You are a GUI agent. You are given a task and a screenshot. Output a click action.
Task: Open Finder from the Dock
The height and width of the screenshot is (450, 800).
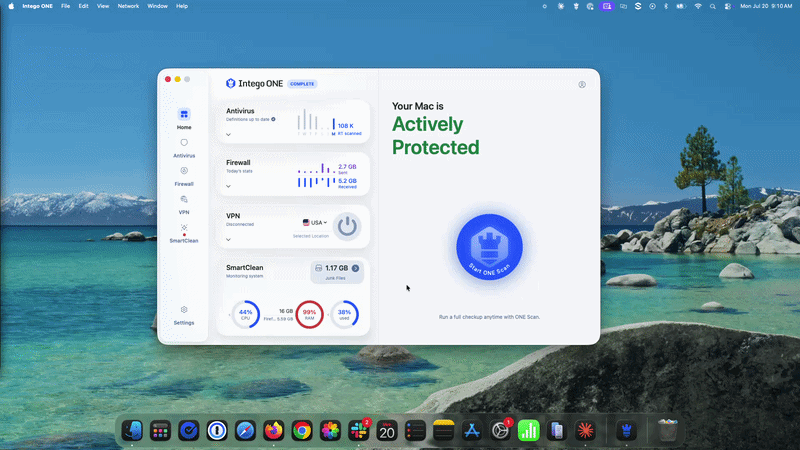click(132, 431)
